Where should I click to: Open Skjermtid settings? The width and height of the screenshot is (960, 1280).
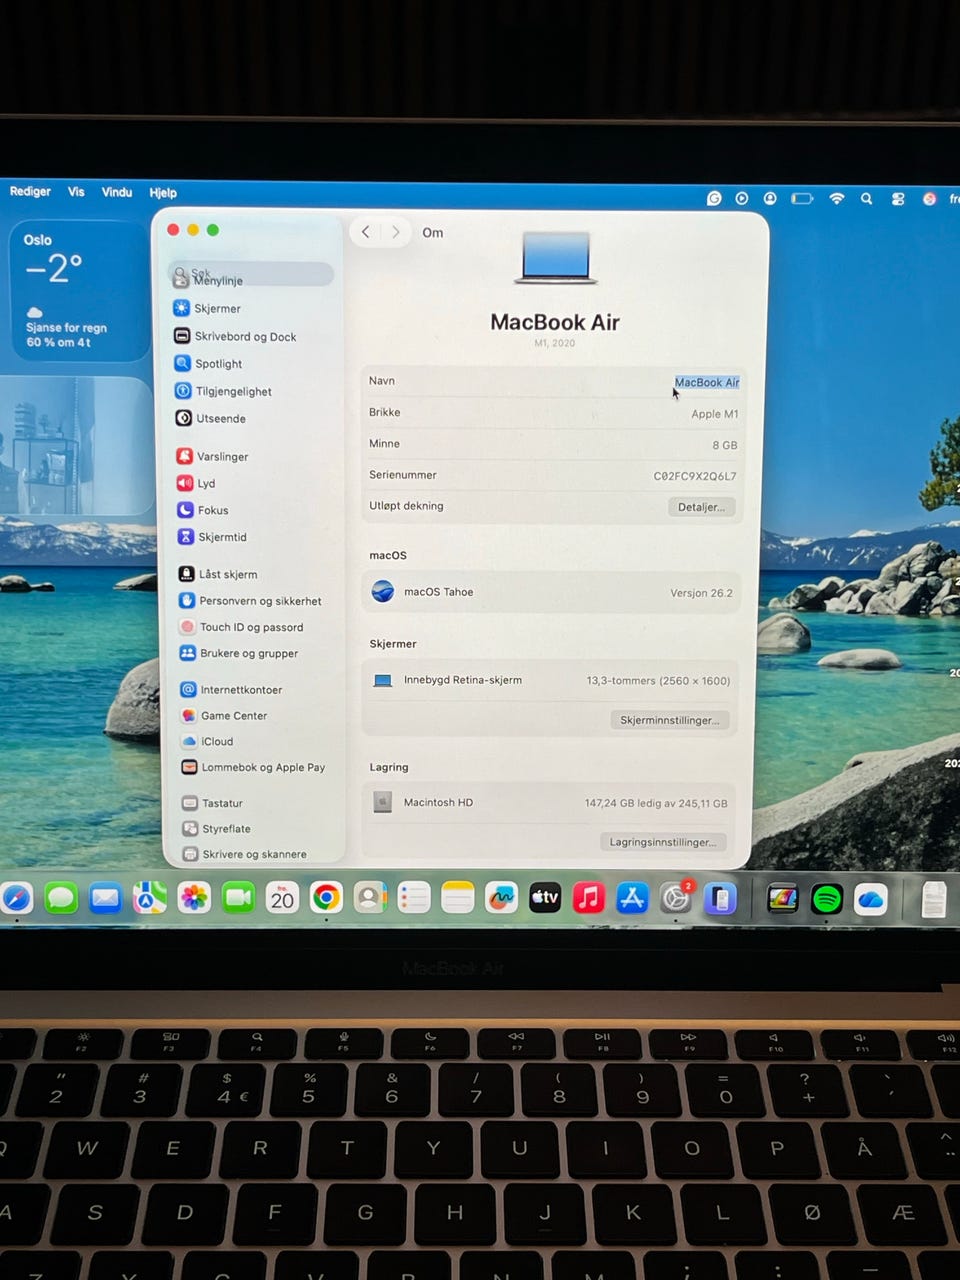tap(213, 537)
